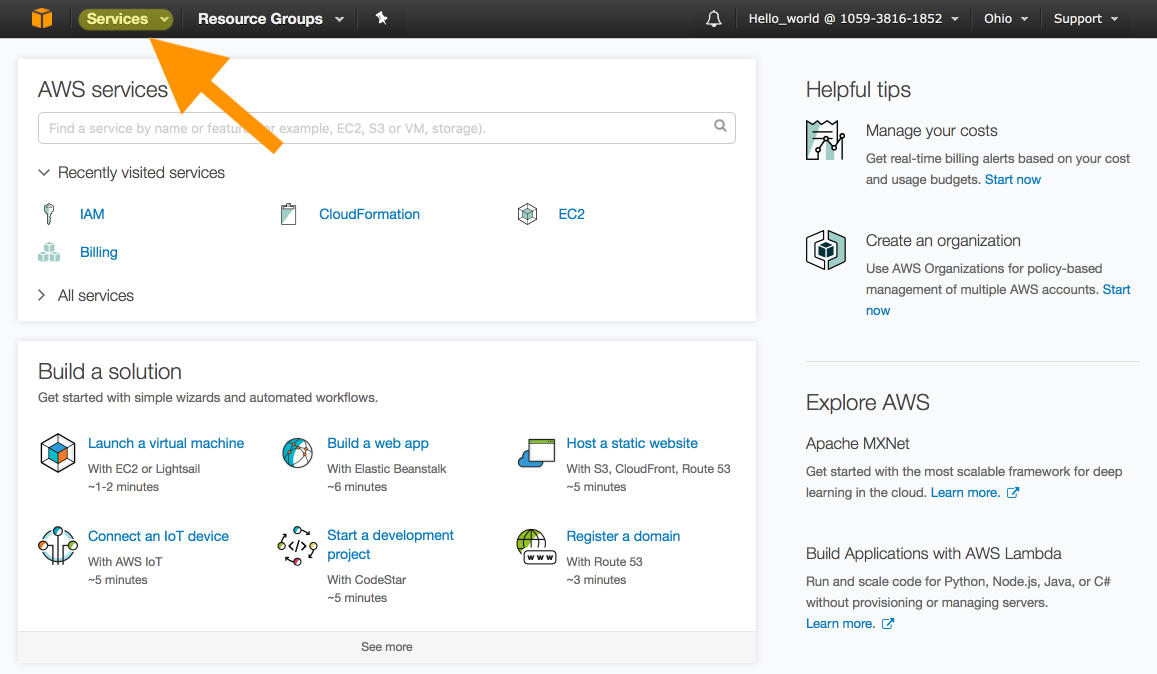Click the Apache MXNet title
The height and width of the screenshot is (674, 1157).
pos(857,444)
